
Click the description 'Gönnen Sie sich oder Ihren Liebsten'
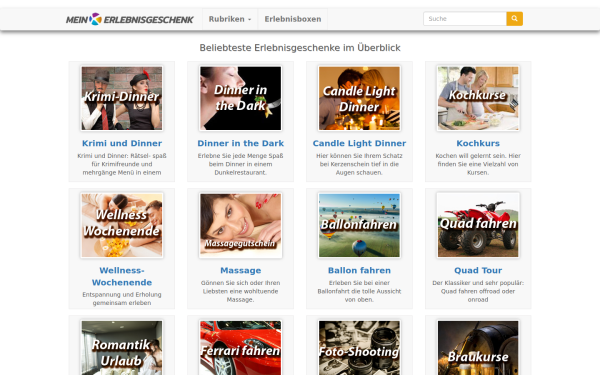pos(241,291)
